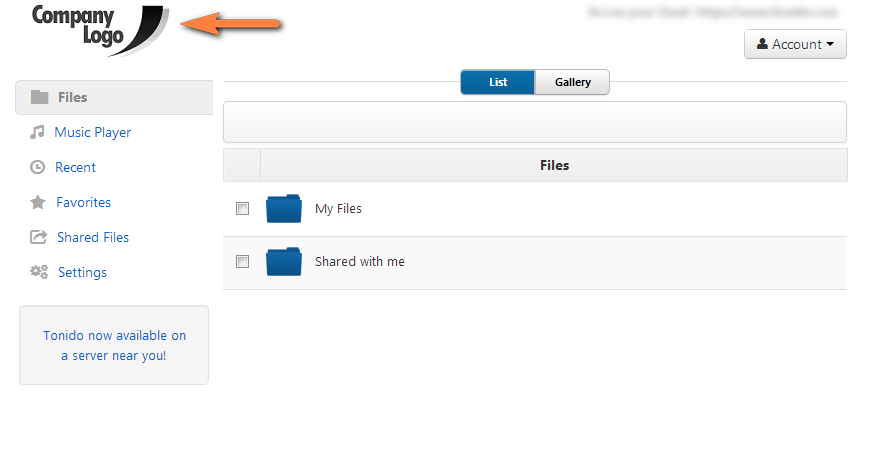Select the Files folder icon in sidebar
Image resolution: width=871 pixels, height=475 pixels.
coord(39,97)
